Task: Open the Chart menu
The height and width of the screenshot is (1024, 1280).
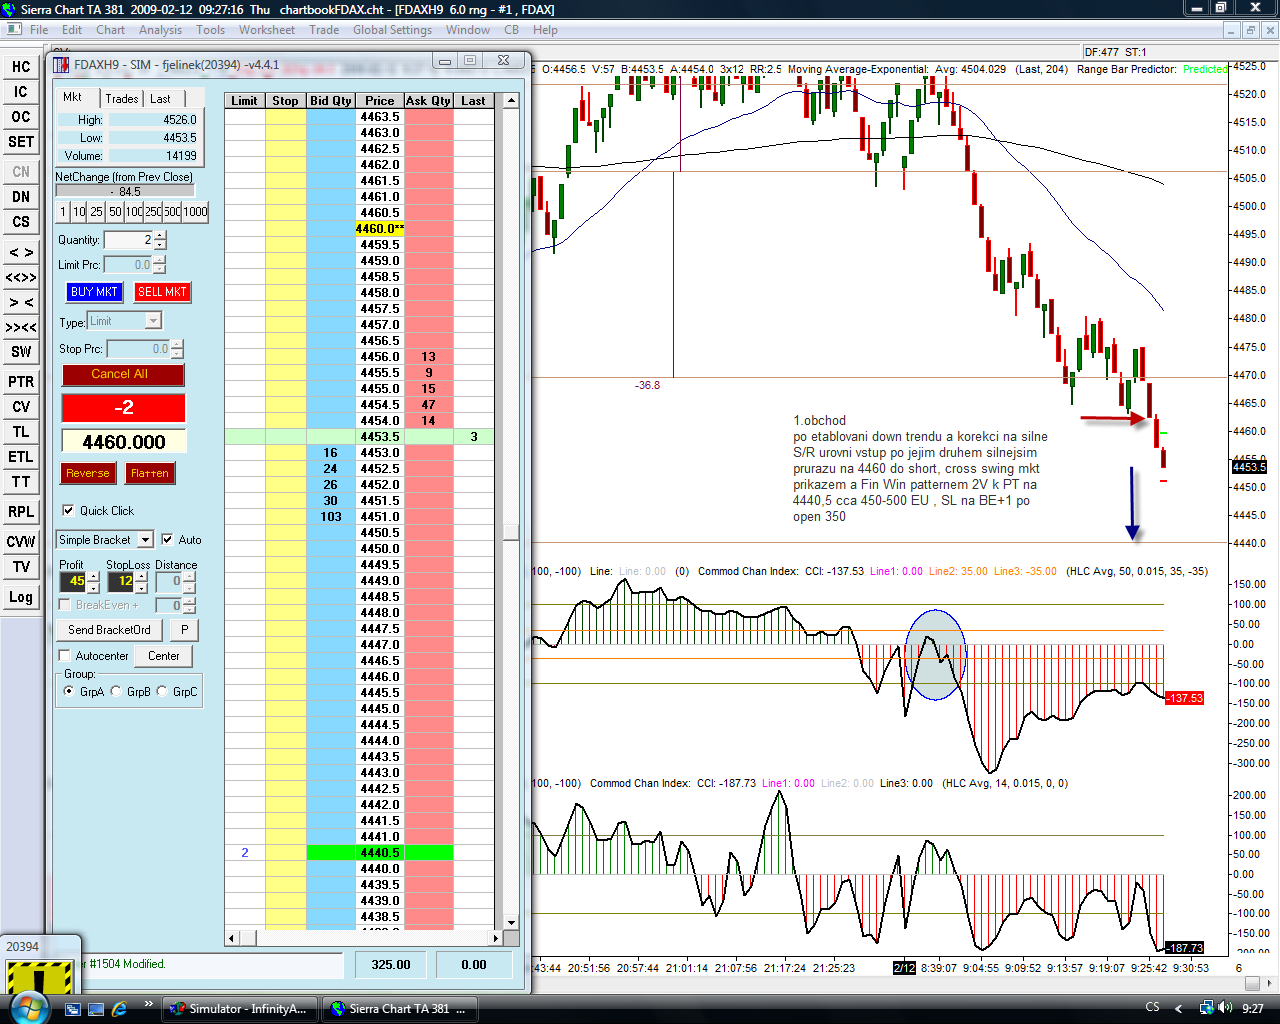Action: pos(110,30)
